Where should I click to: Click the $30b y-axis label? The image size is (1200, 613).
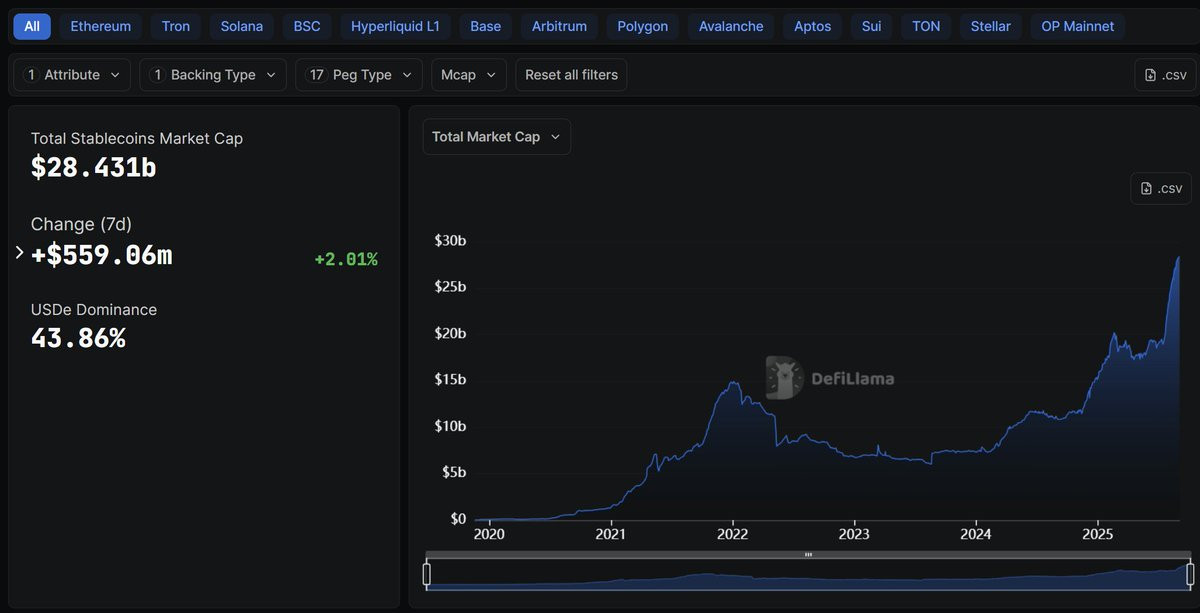point(450,240)
